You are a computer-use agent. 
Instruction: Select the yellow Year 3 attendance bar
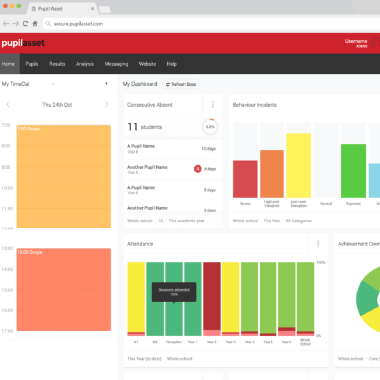coord(231,299)
